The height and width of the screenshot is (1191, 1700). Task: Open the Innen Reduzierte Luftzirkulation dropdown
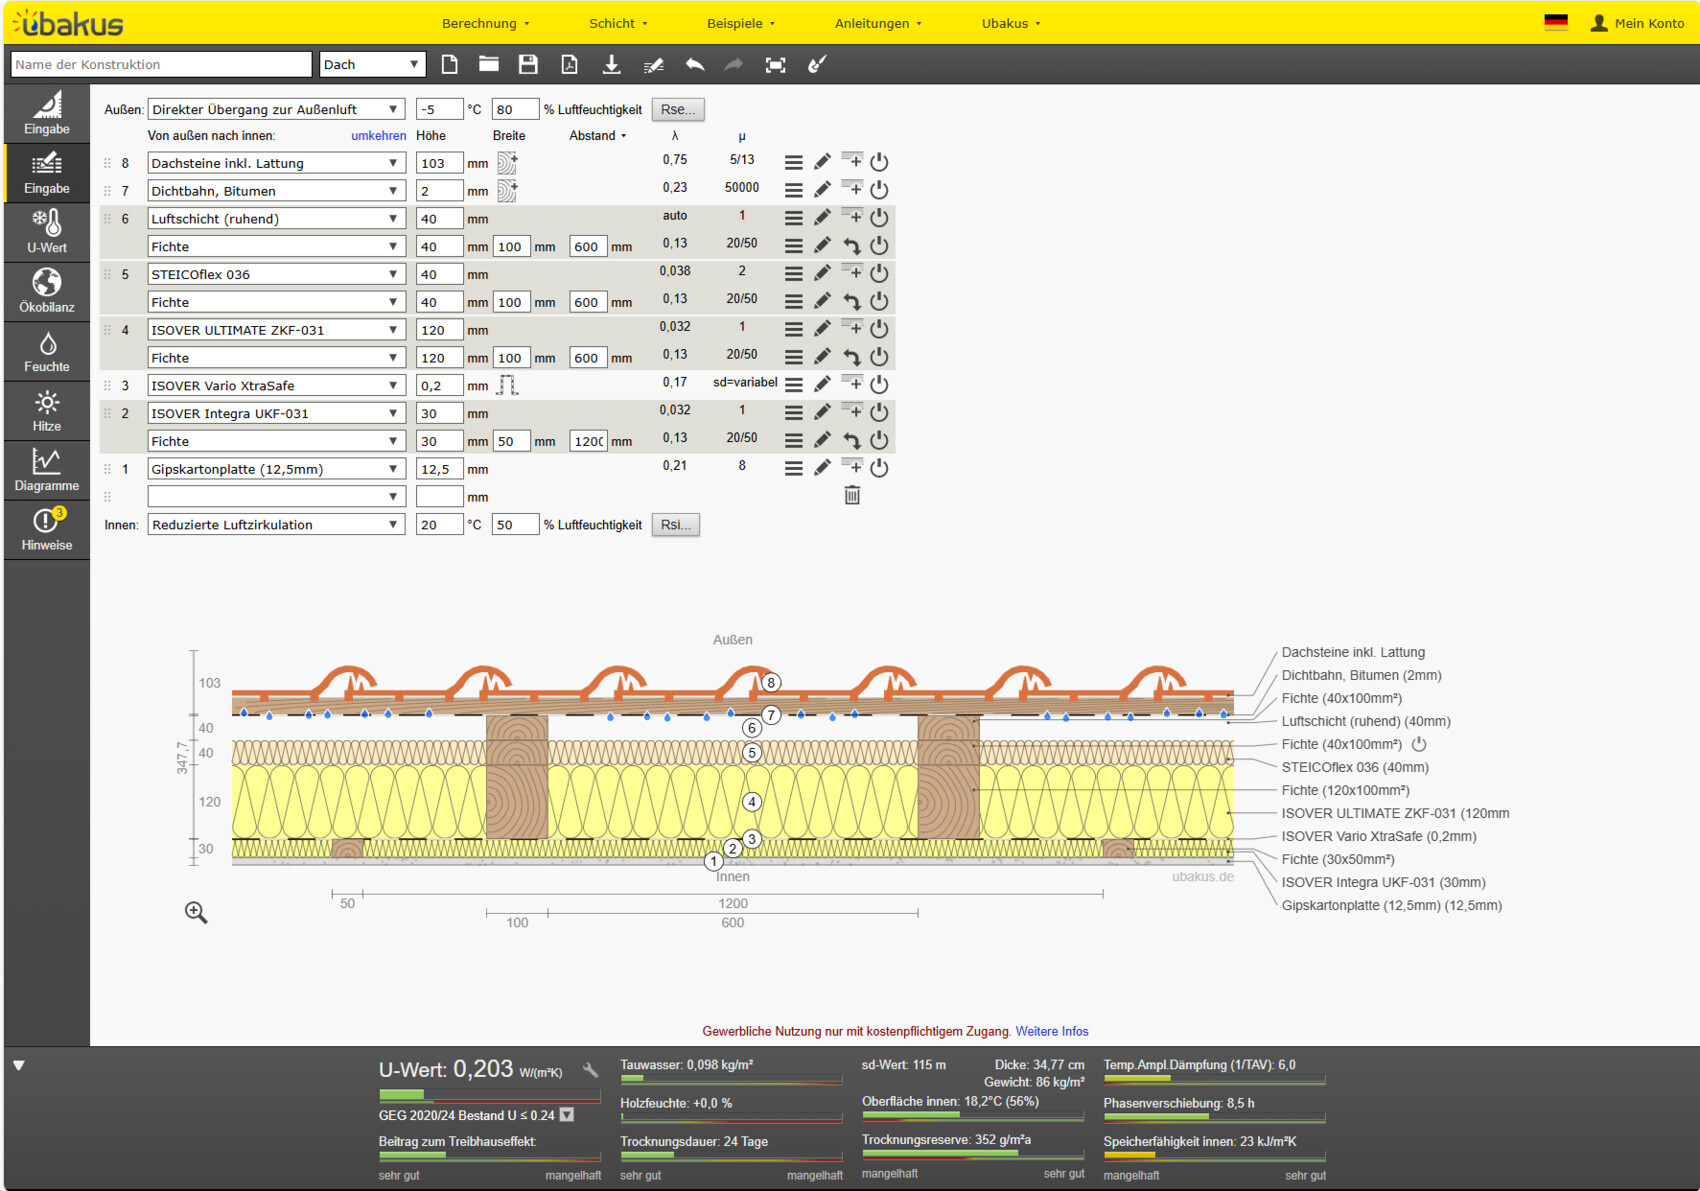pyautogui.click(x=276, y=525)
